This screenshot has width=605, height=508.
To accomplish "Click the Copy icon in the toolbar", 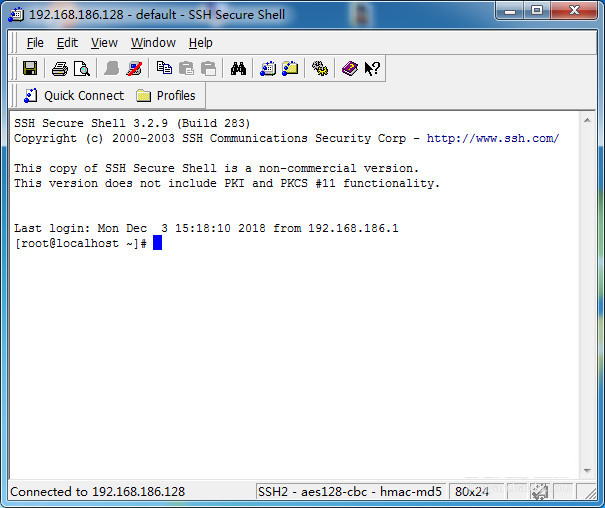I will click(x=164, y=69).
